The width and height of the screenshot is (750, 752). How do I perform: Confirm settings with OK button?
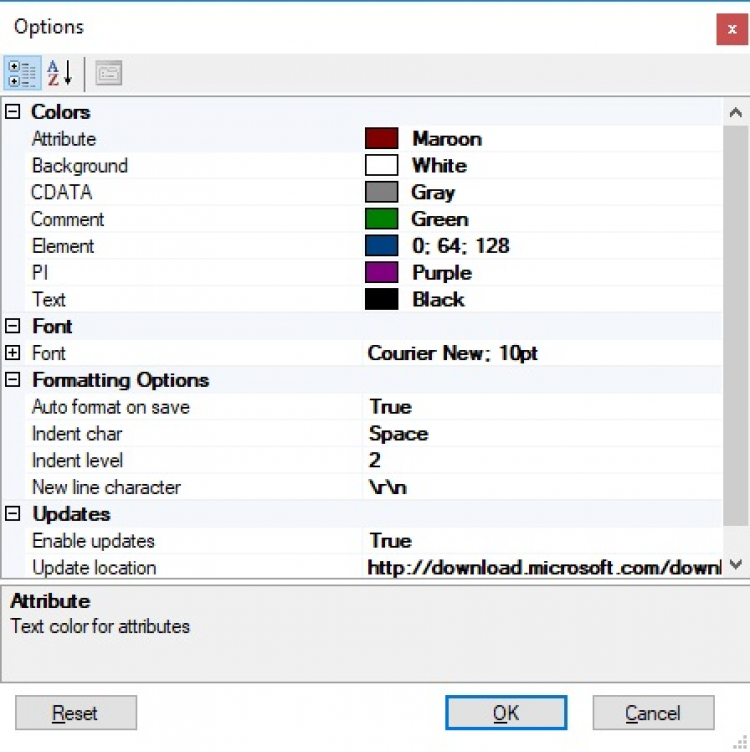click(x=506, y=713)
